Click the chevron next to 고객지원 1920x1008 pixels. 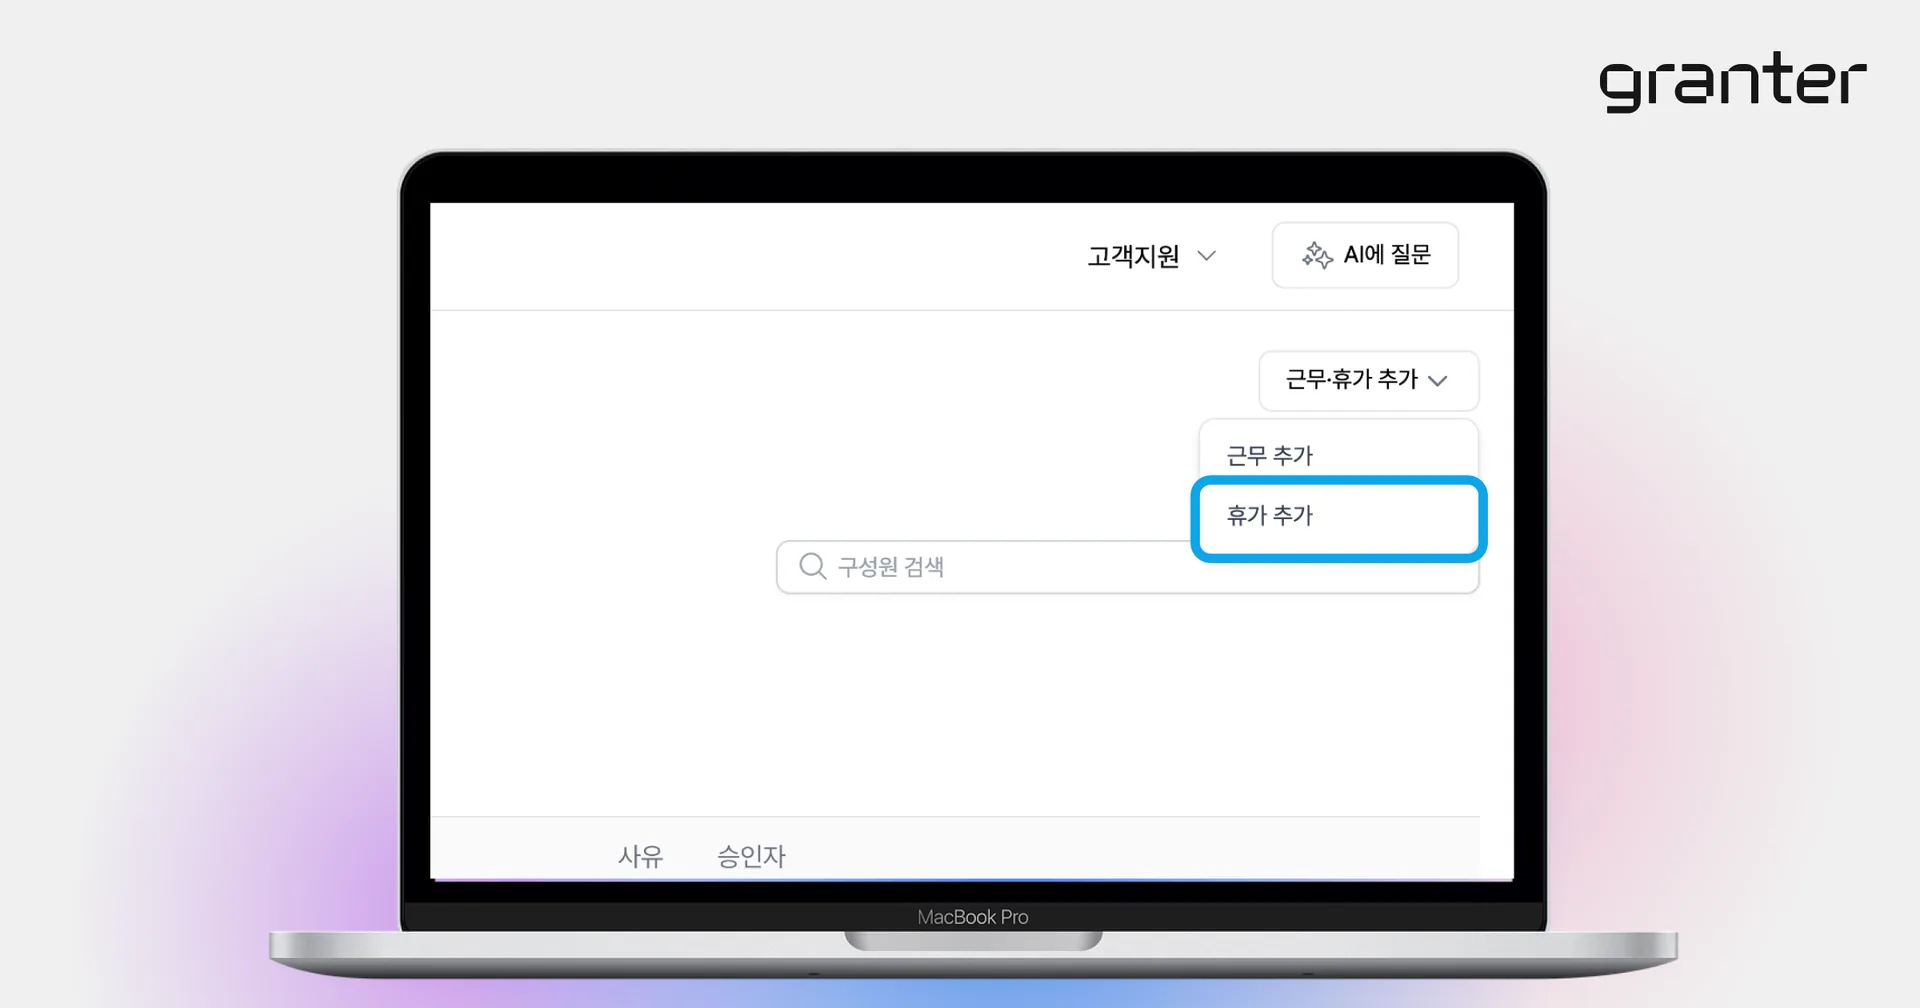point(1207,256)
